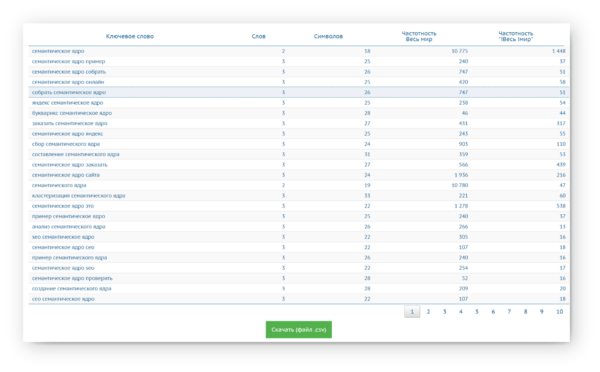Click the exact frequency value 1 448
Image resolution: width=600 pixels, height=372 pixels.
(559, 51)
